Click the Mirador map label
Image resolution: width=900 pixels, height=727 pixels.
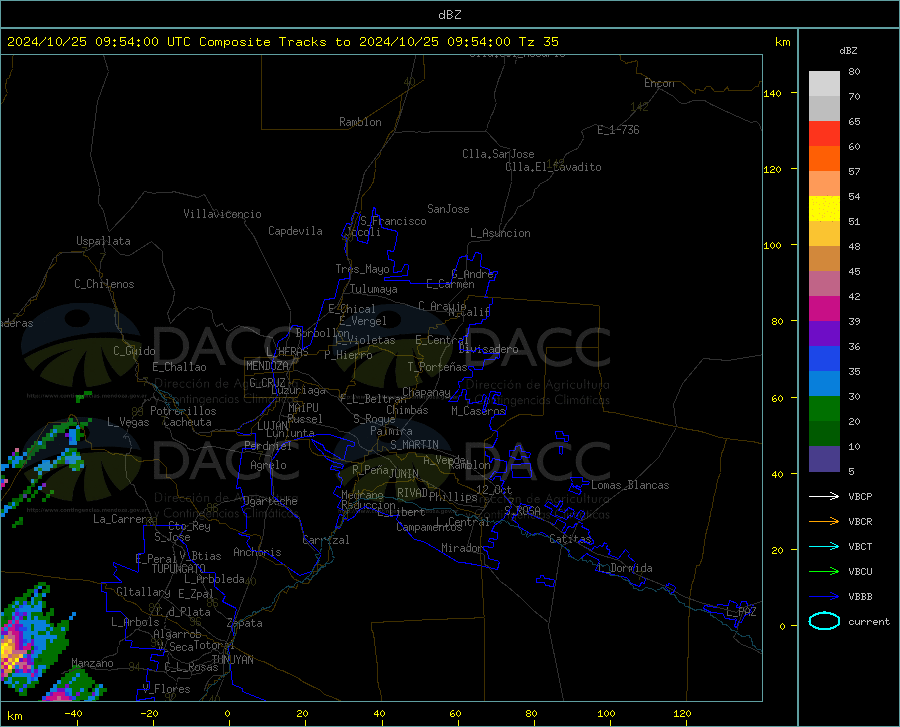461,548
